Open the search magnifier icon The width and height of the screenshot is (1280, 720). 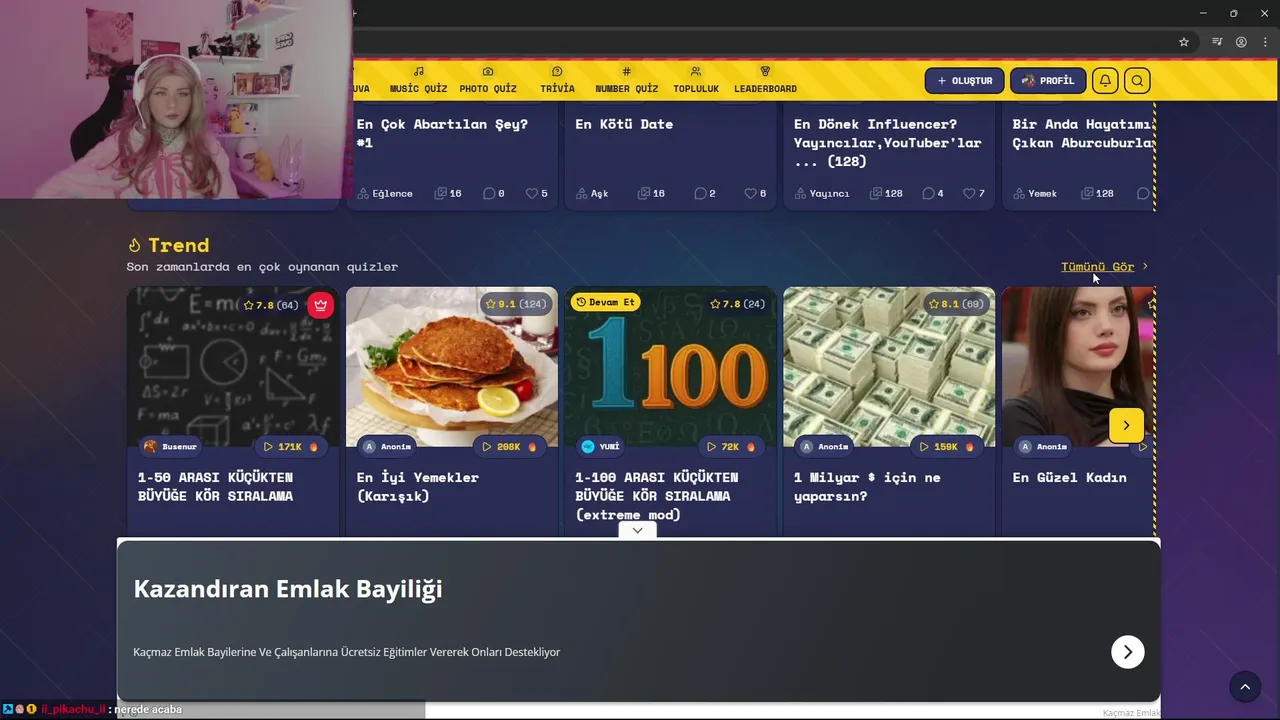pos(1137,81)
